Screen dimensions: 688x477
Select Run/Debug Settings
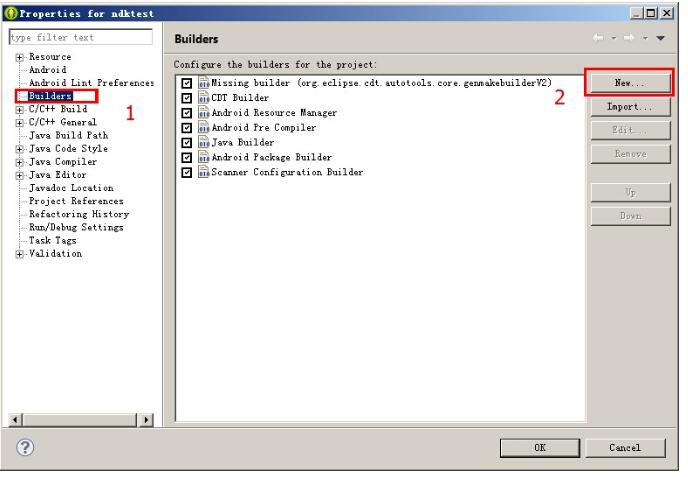[x=76, y=227]
